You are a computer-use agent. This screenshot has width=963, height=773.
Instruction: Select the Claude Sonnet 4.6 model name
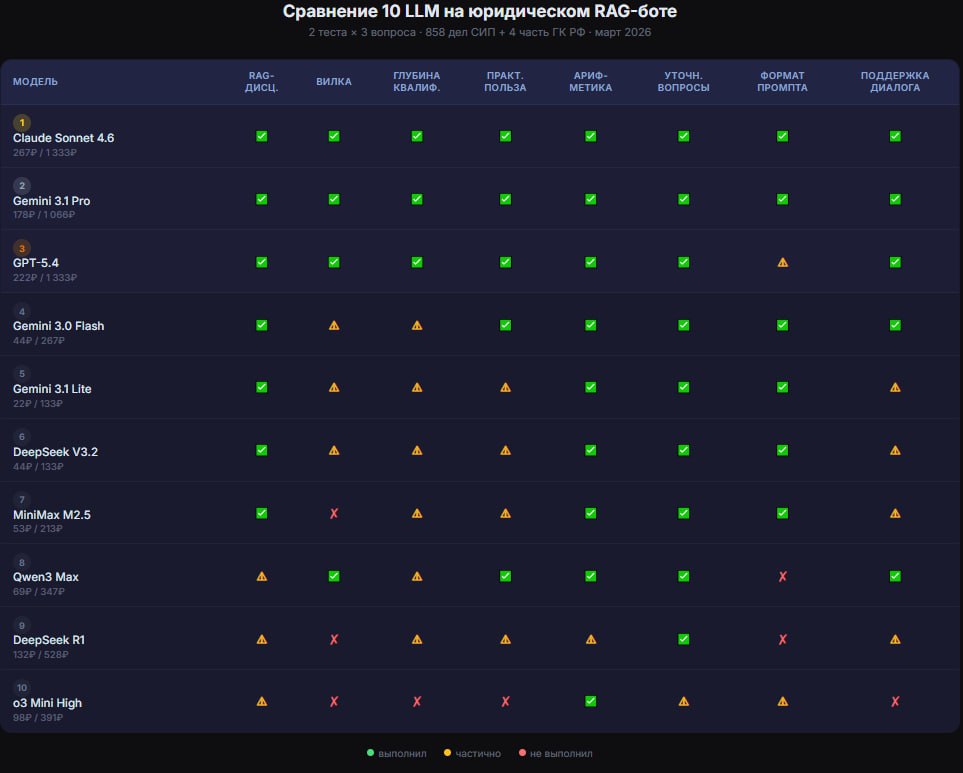(x=64, y=138)
